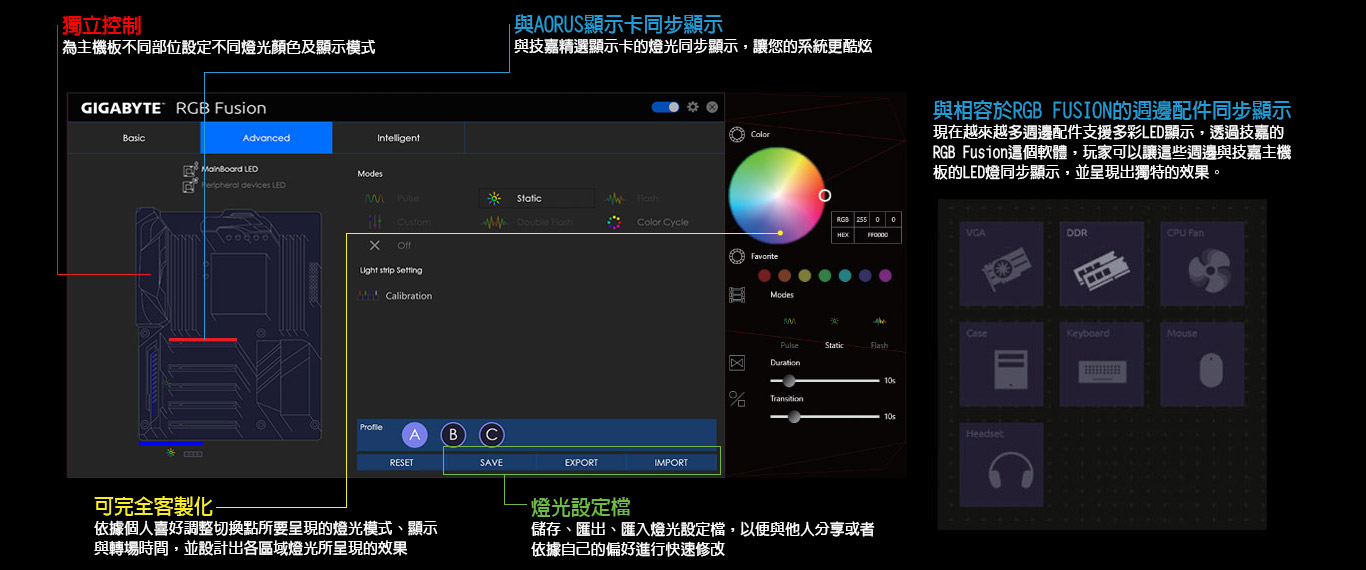Pick the yellow-green favorite swatch

click(x=804, y=276)
